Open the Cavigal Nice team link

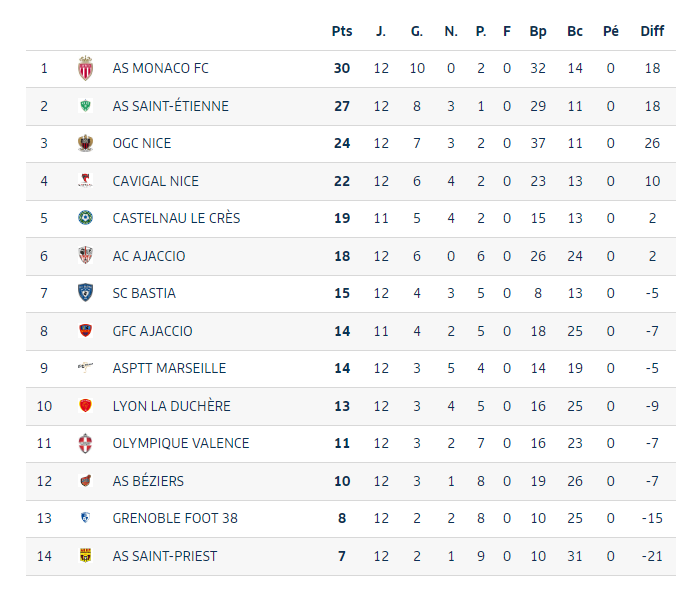pyautogui.click(x=155, y=181)
